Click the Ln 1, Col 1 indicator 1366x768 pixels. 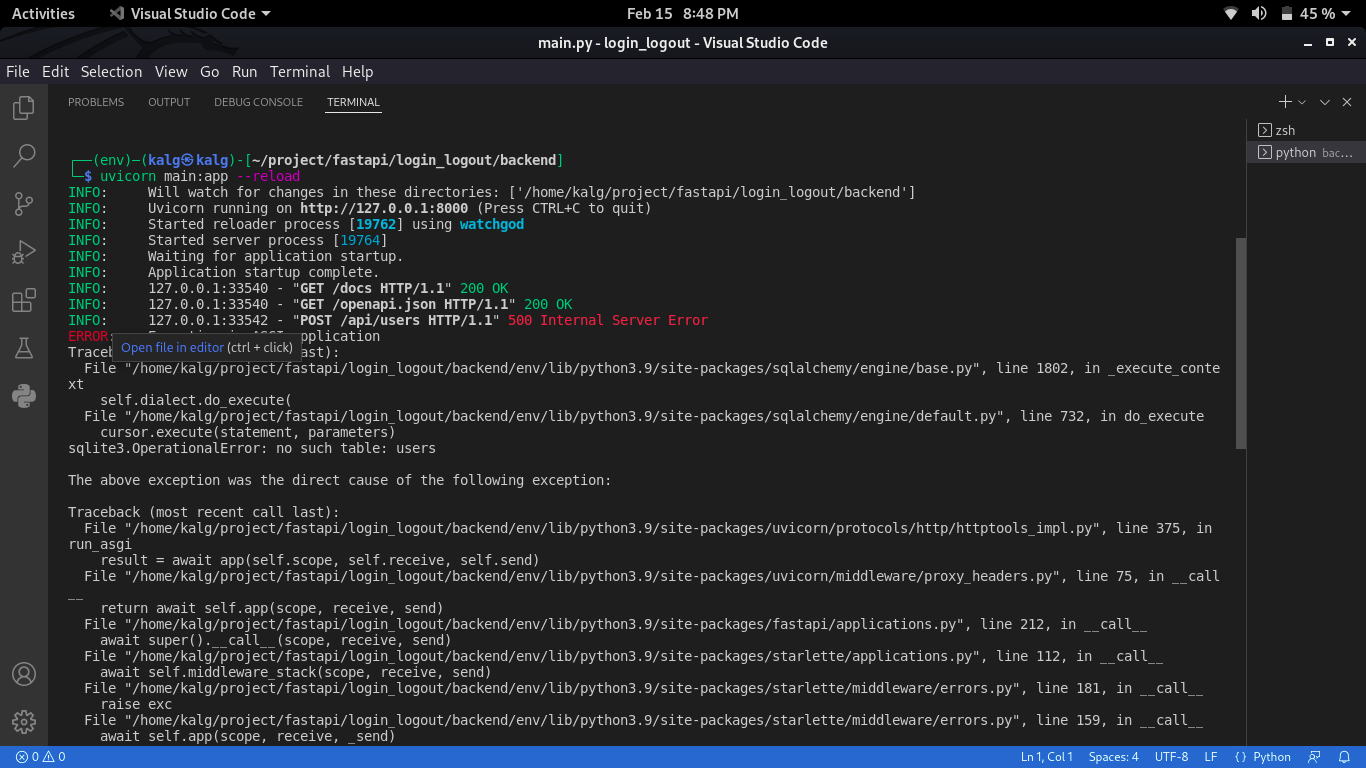click(x=1046, y=756)
